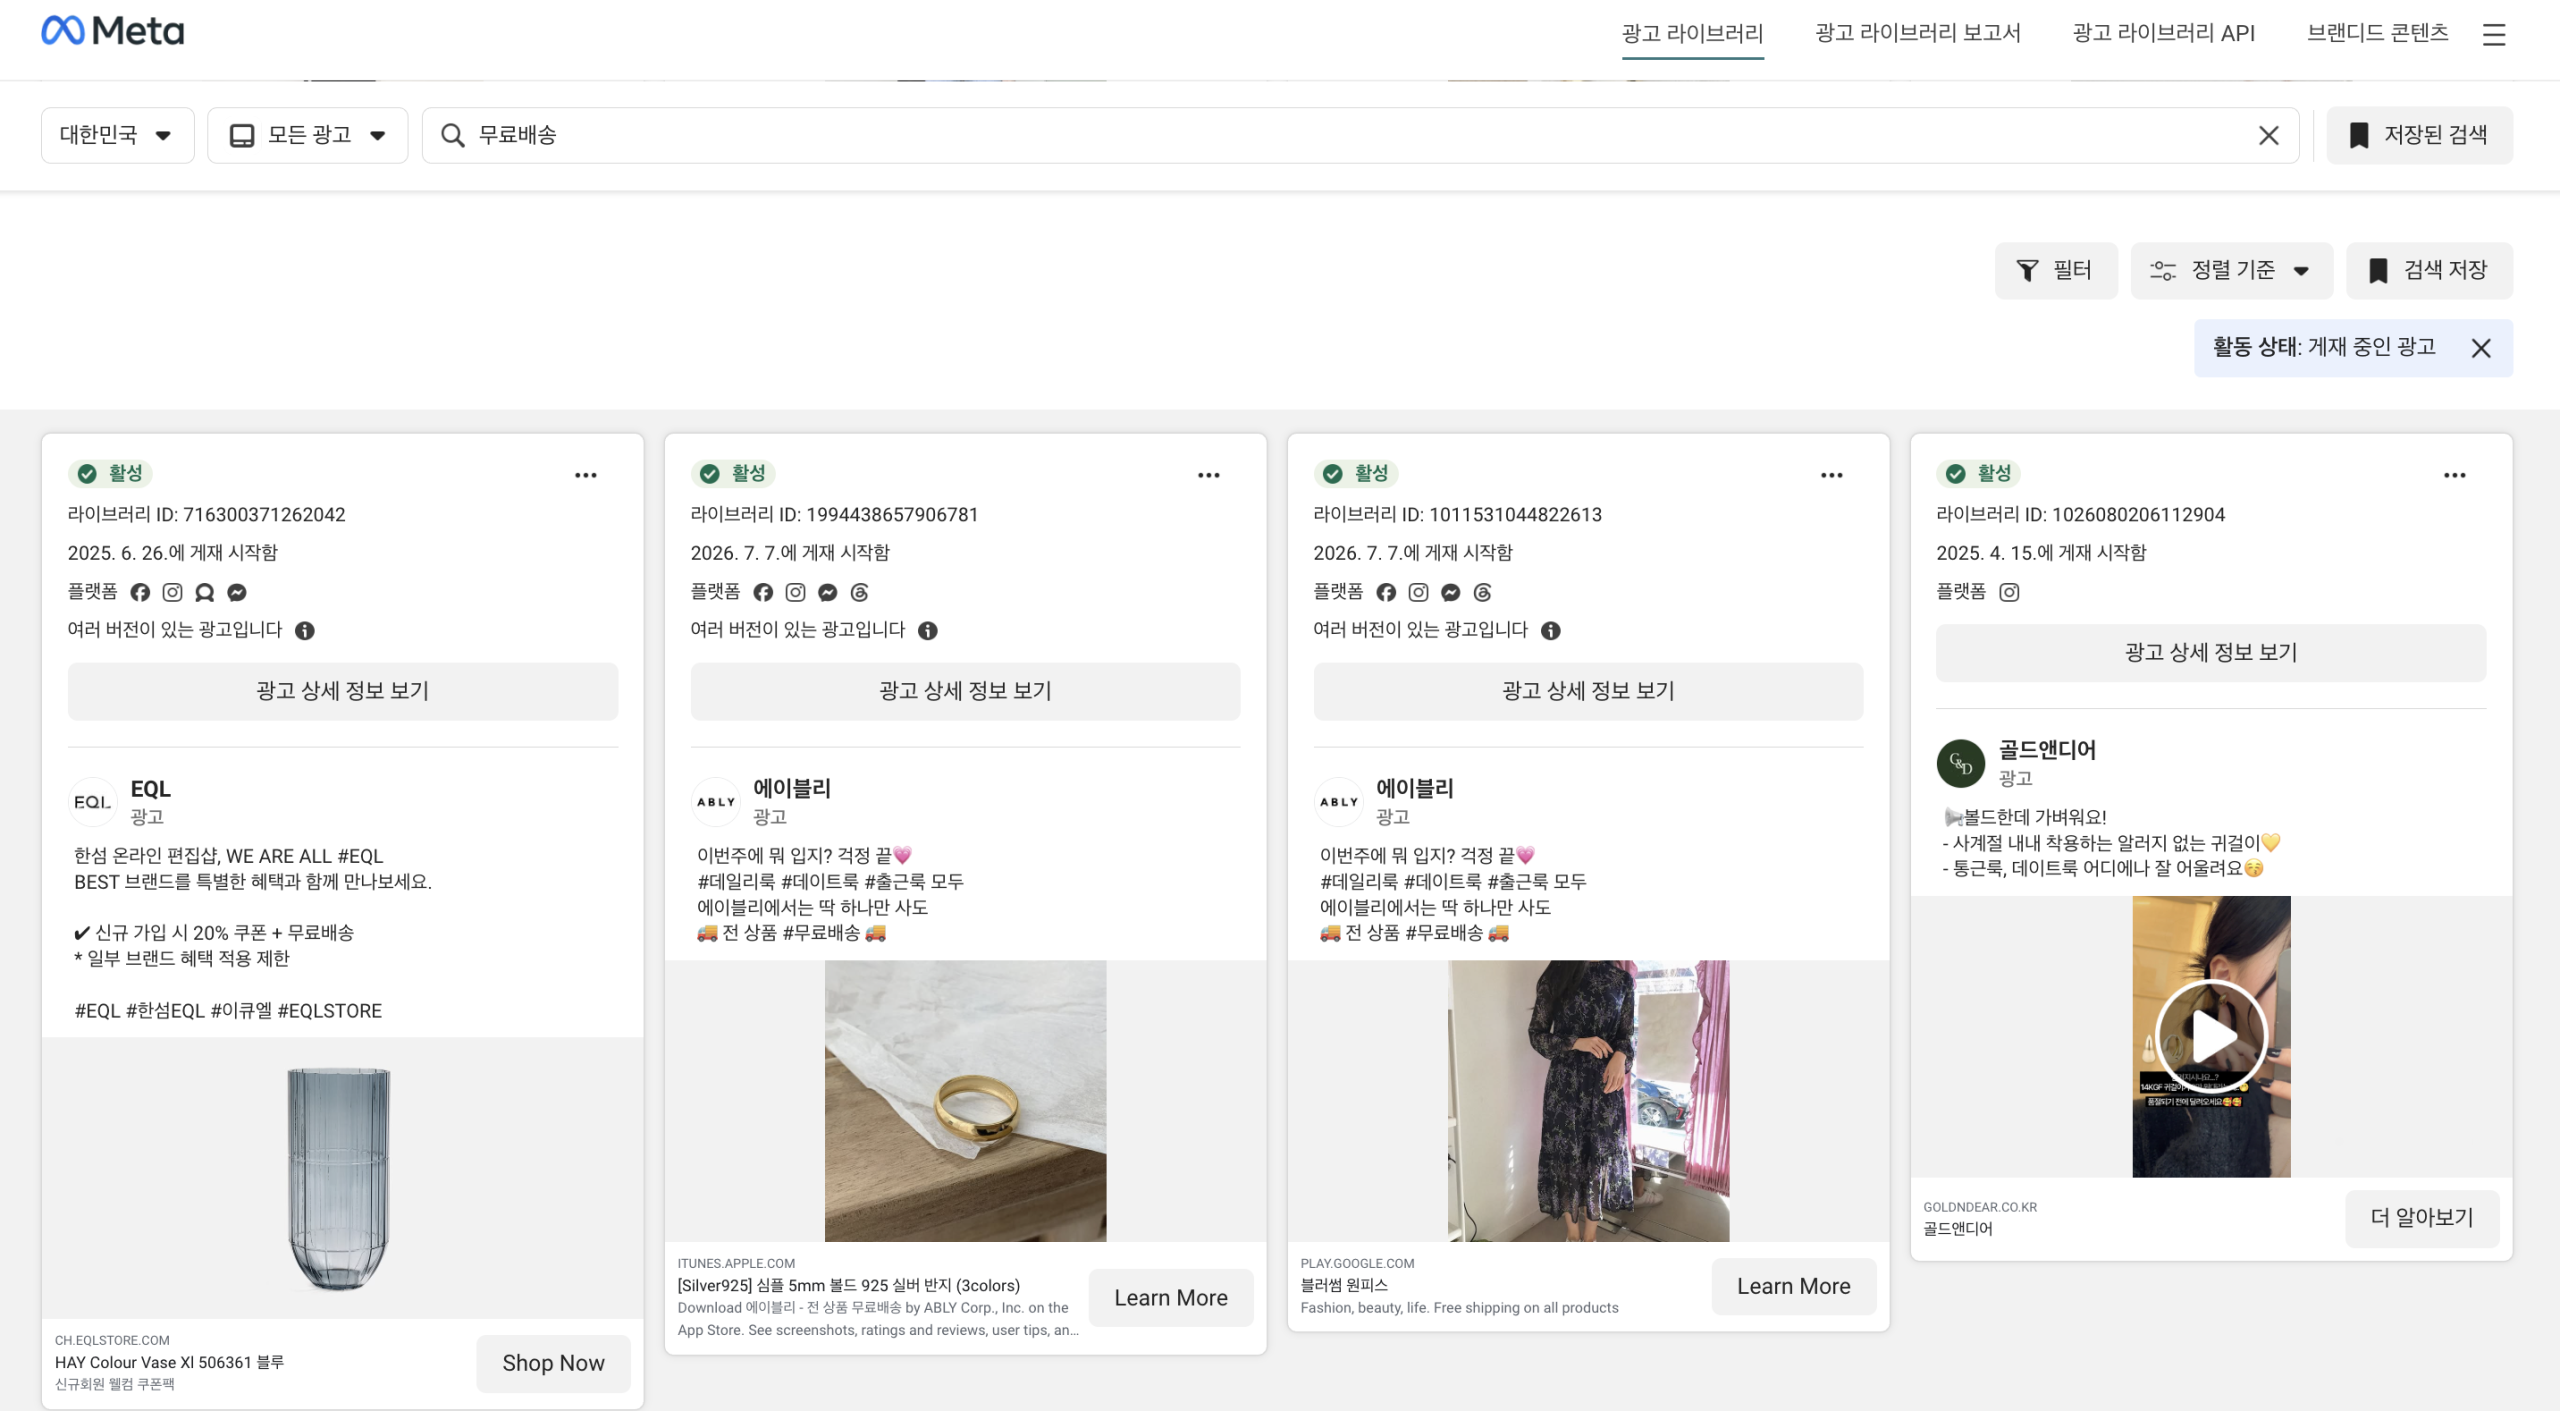Click the Shop Now button on the EQL ad

[553, 1363]
